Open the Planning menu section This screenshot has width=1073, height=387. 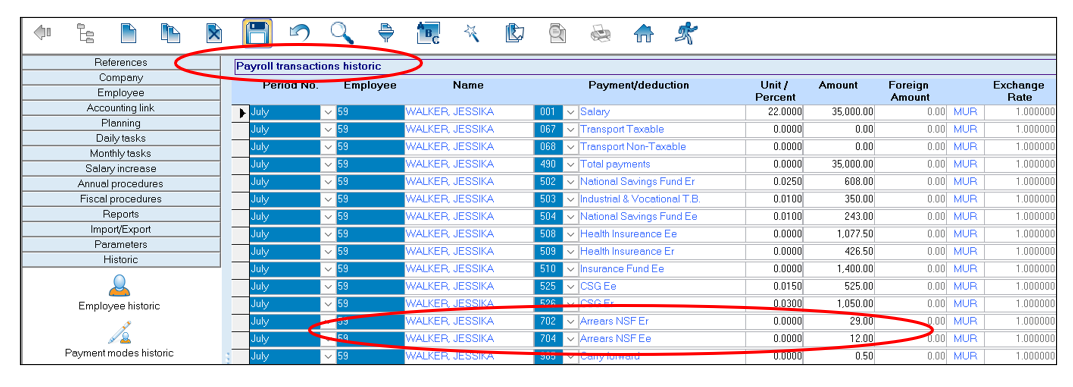[x=120, y=123]
